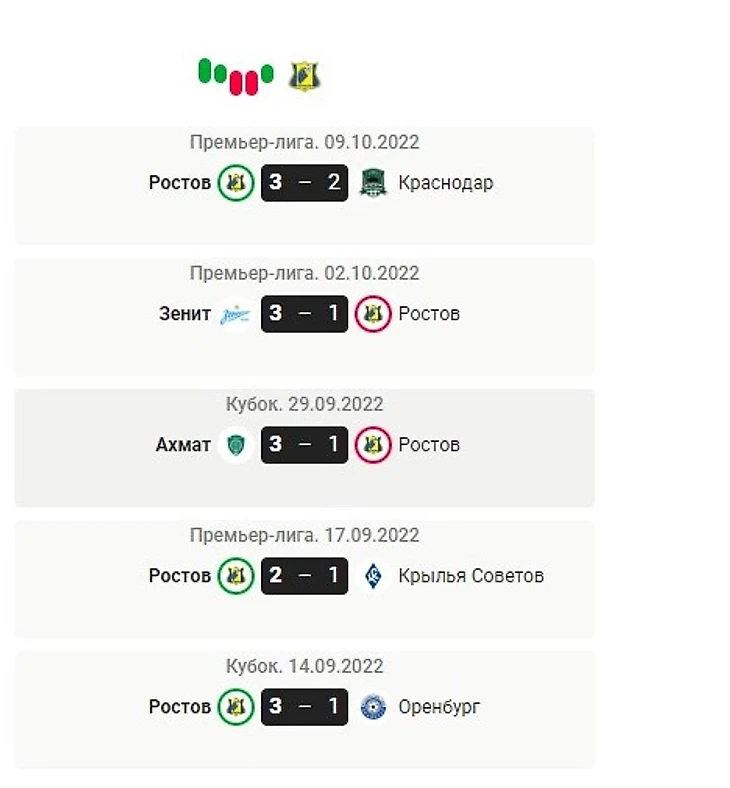Screen dimensions: 730x788
Task: Open the Оренбург team name link
Action: (x=439, y=707)
